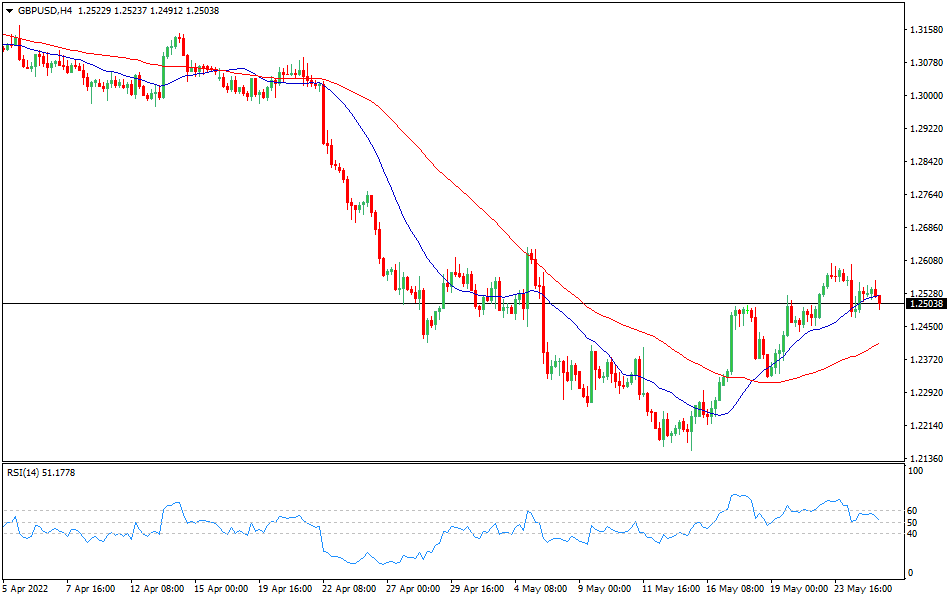
Task: Click the latest red candle on the right
Action: click(880, 300)
